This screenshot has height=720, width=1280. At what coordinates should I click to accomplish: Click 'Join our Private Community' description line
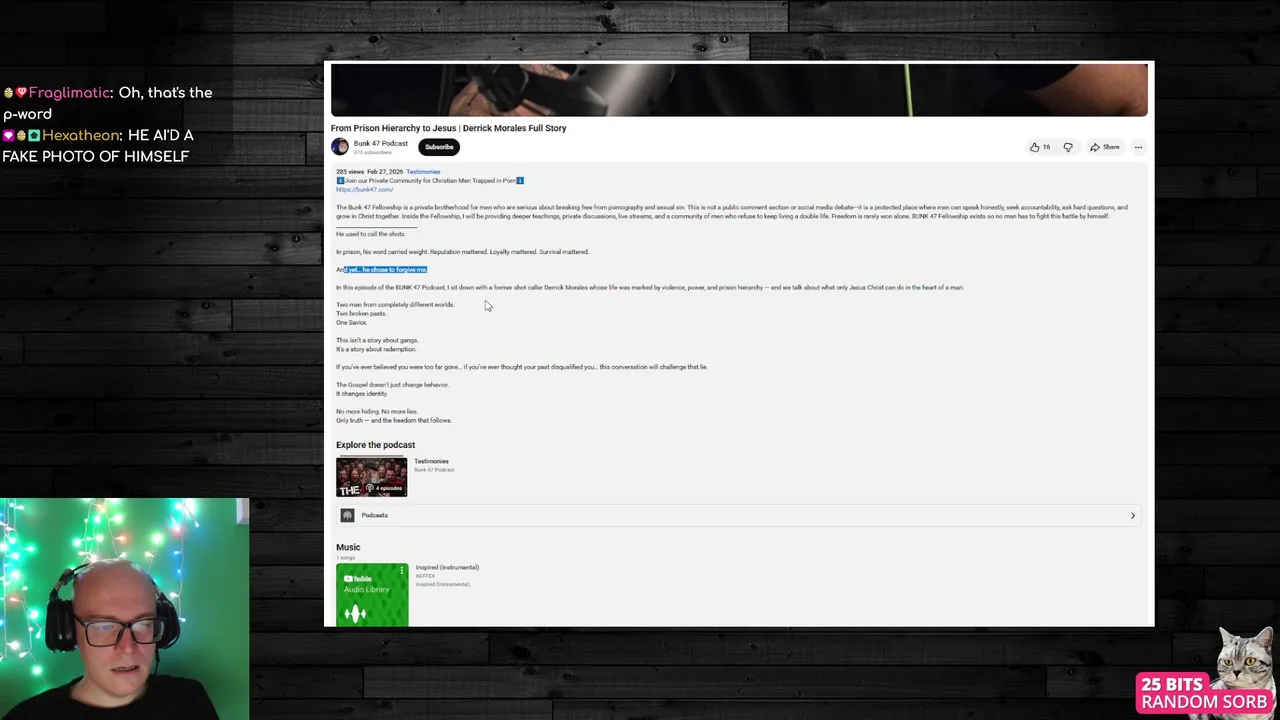[x=430, y=181]
